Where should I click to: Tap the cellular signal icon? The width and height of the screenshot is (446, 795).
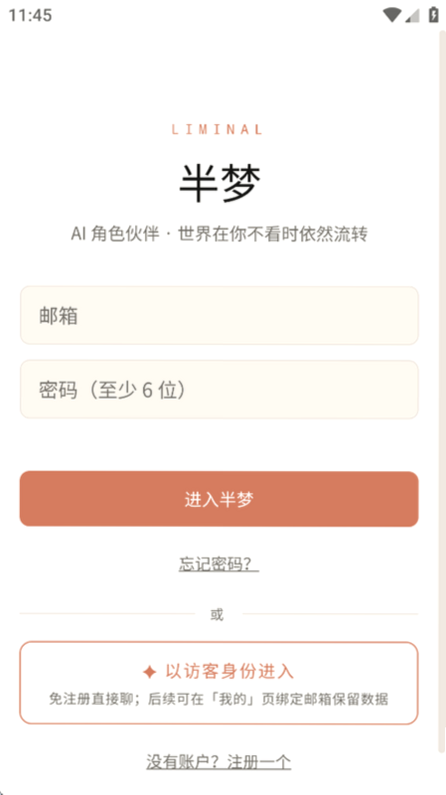(412, 16)
